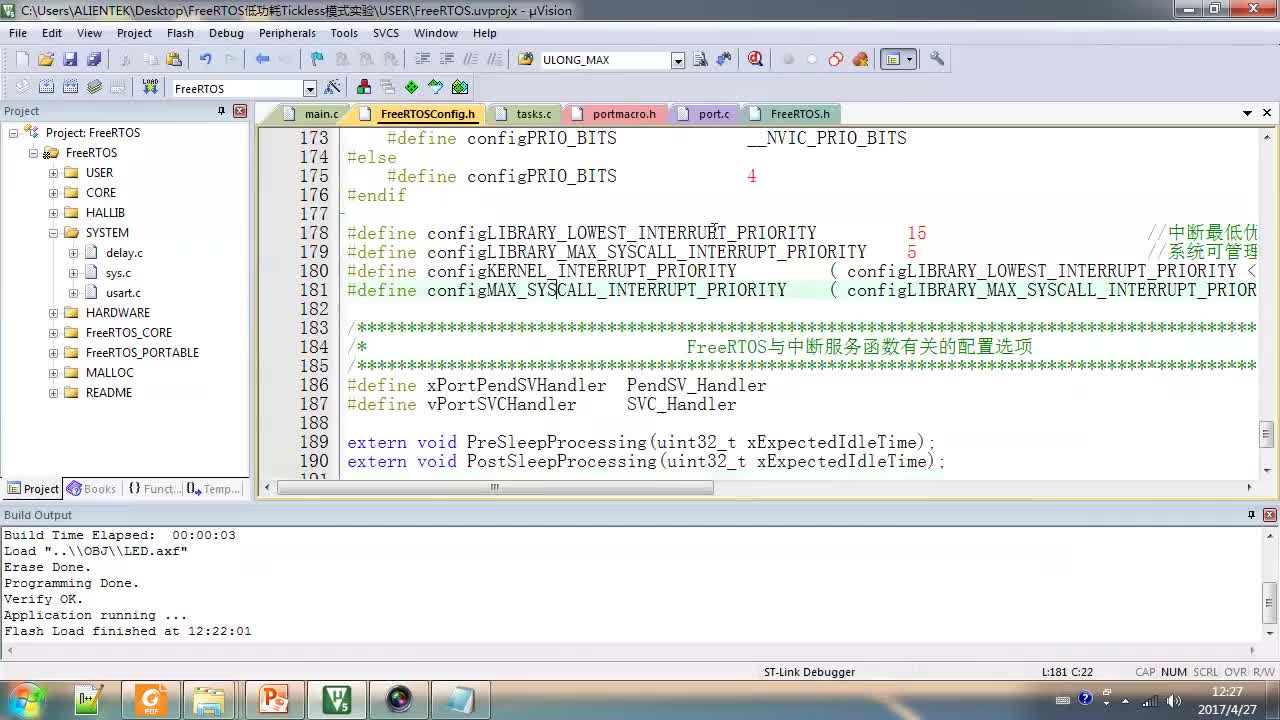Image resolution: width=1280 pixels, height=720 pixels.
Task: Click the Save All icon
Action: coord(94,59)
